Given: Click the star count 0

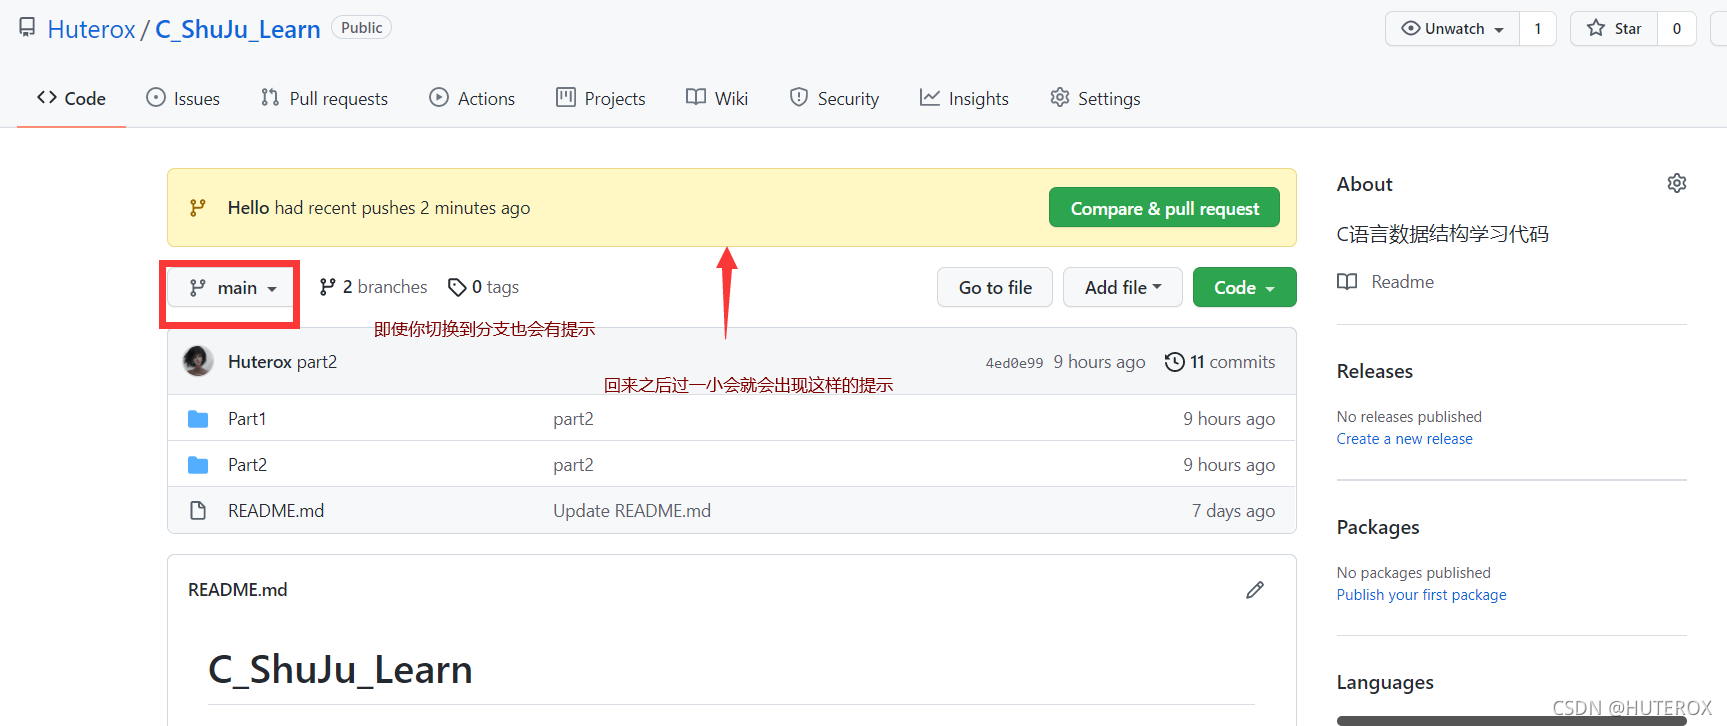Looking at the screenshot, I should (x=1677, y=28).
